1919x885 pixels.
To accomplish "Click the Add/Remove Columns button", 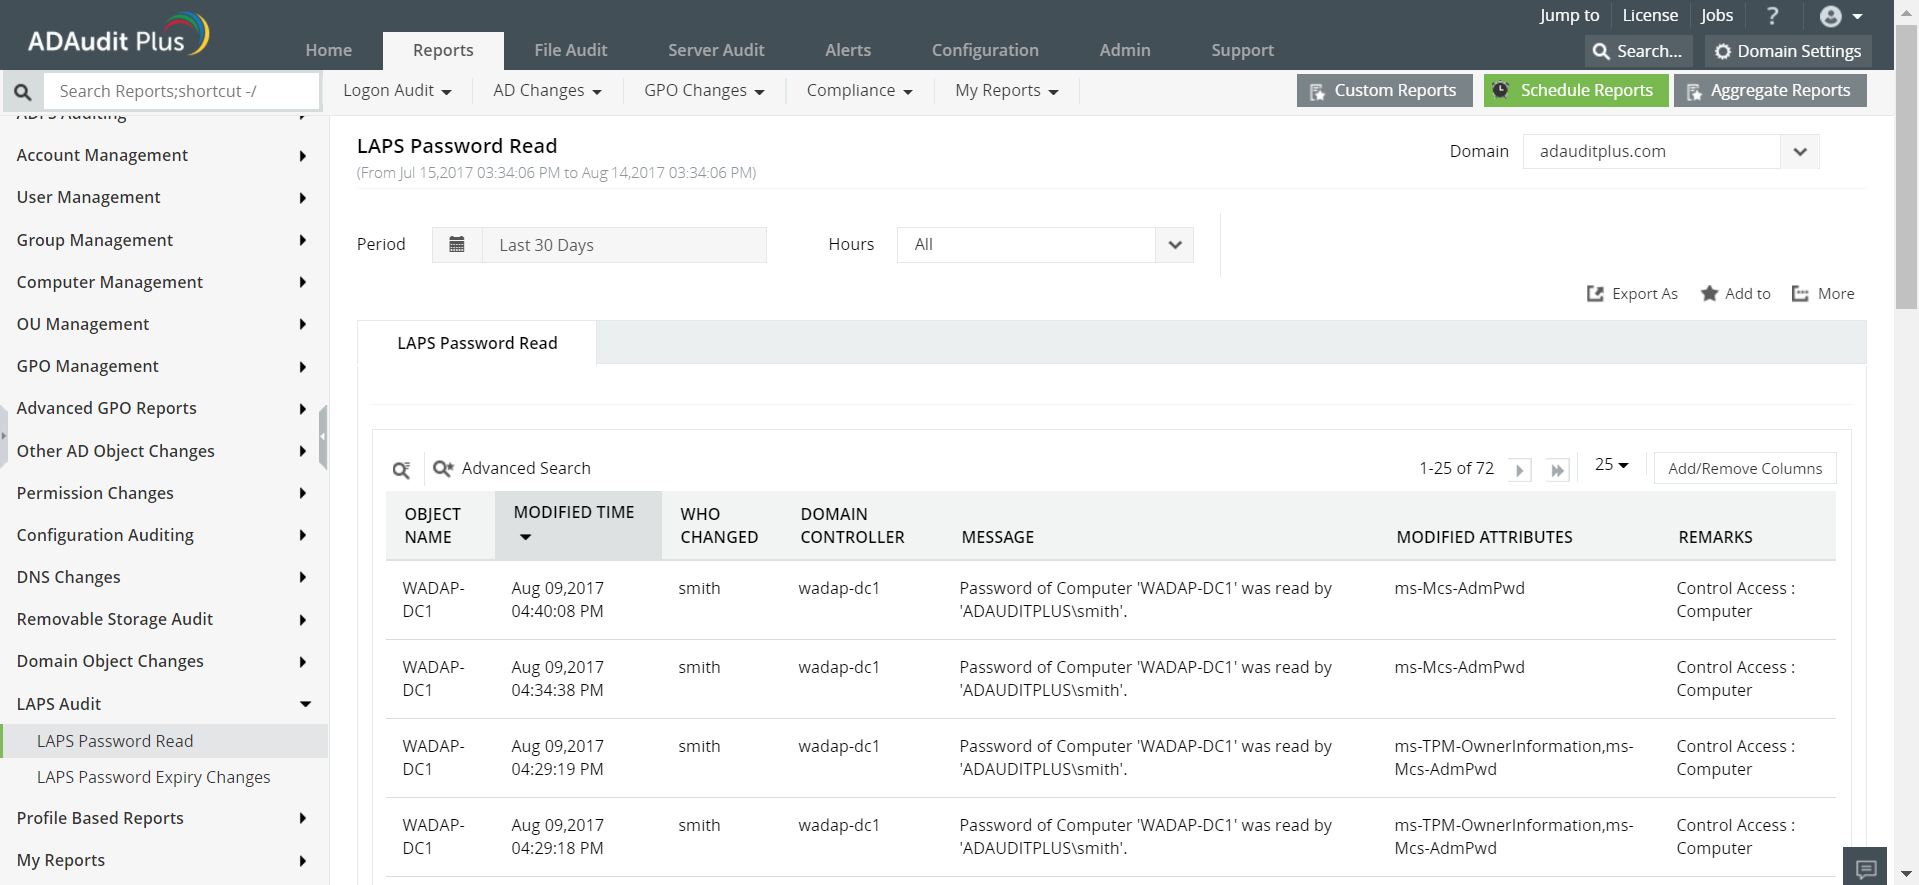I will click(1744, 469).
